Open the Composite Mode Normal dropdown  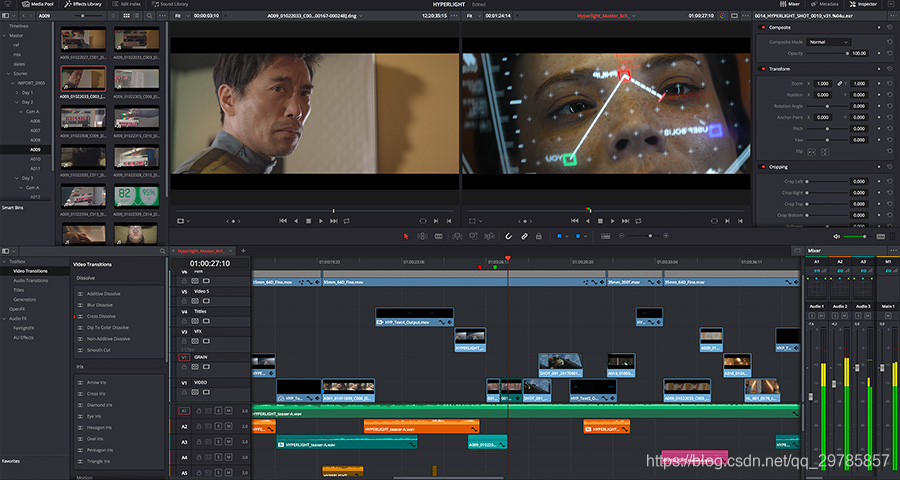[x=828, y=42]
